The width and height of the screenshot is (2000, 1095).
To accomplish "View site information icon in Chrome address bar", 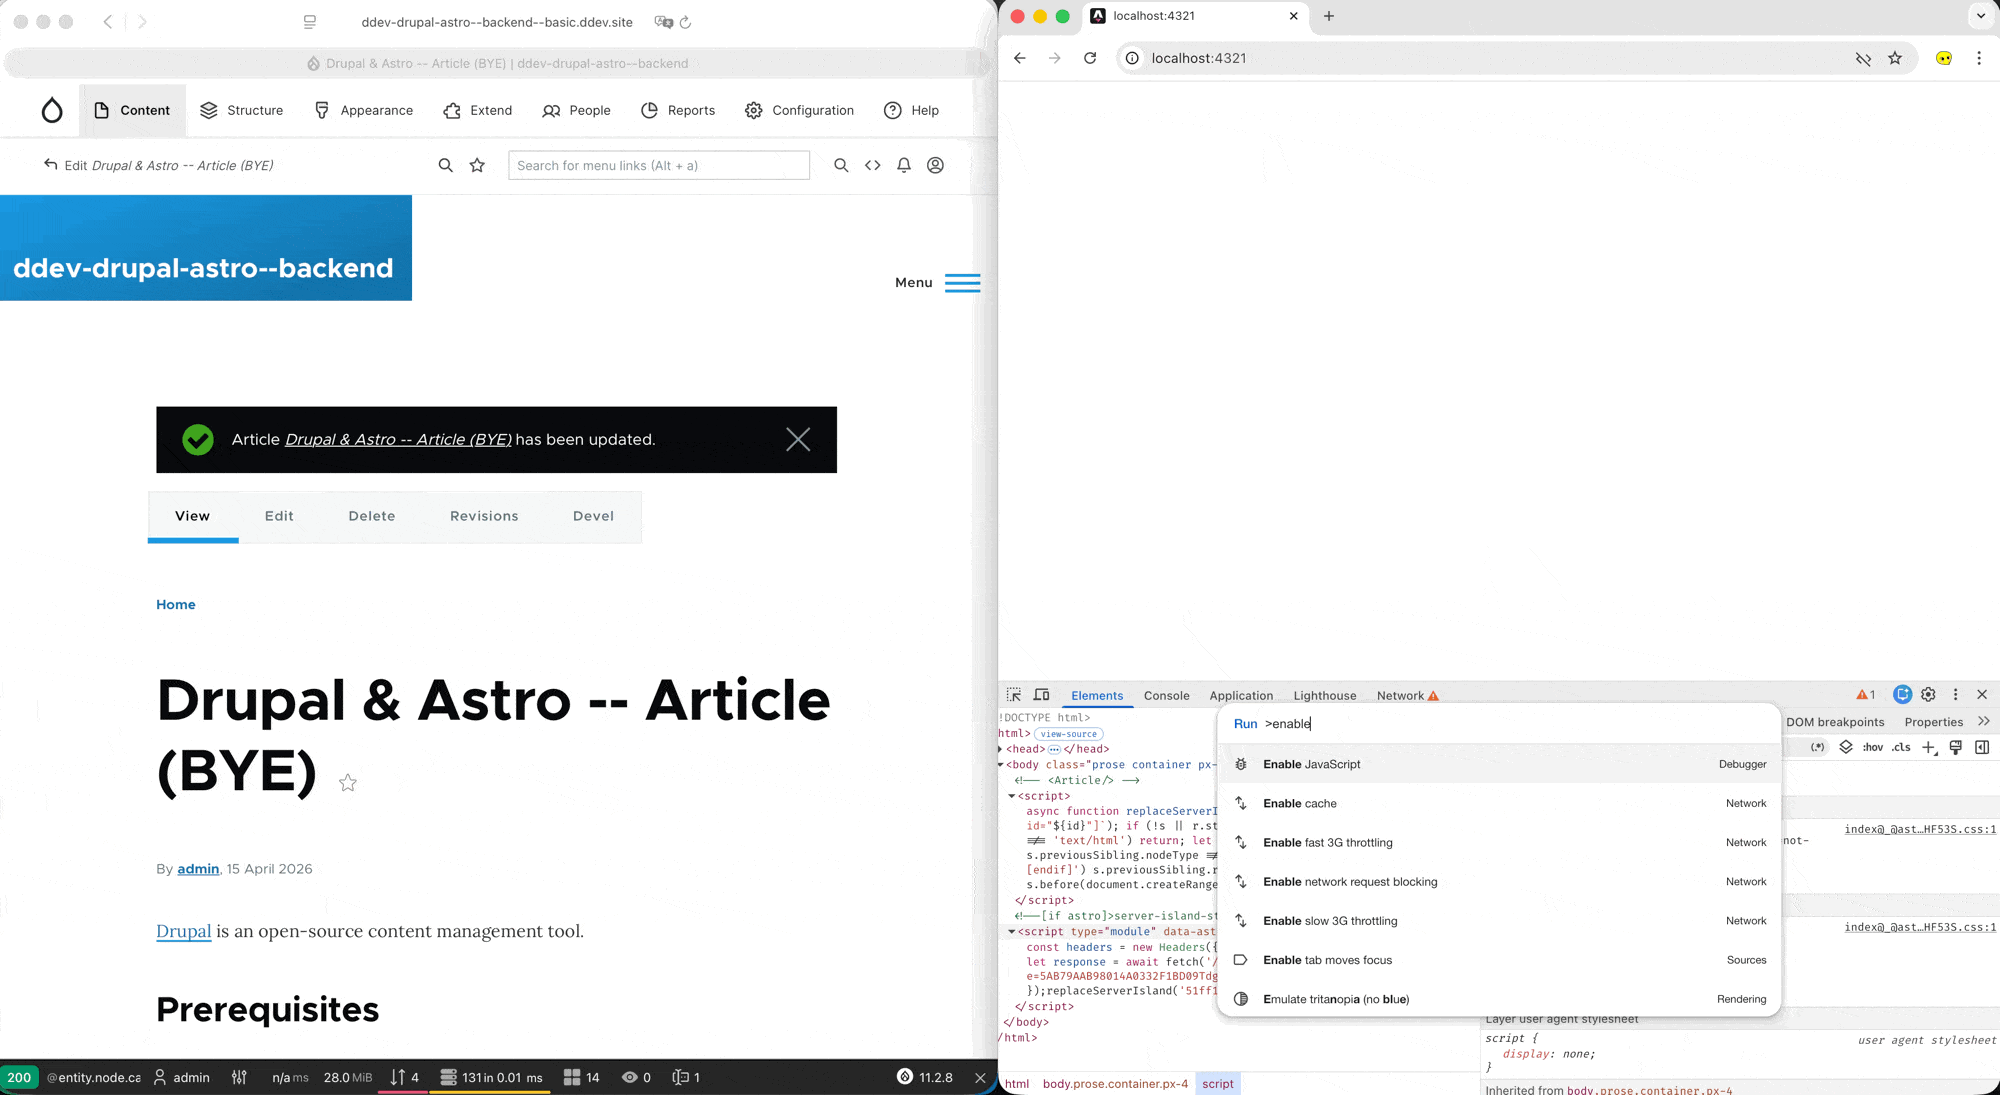I will 1132,58.
